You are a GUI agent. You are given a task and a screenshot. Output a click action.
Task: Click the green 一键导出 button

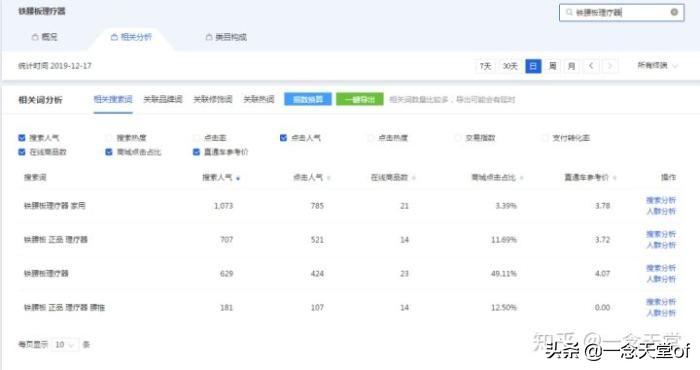(x=360, y=99)
